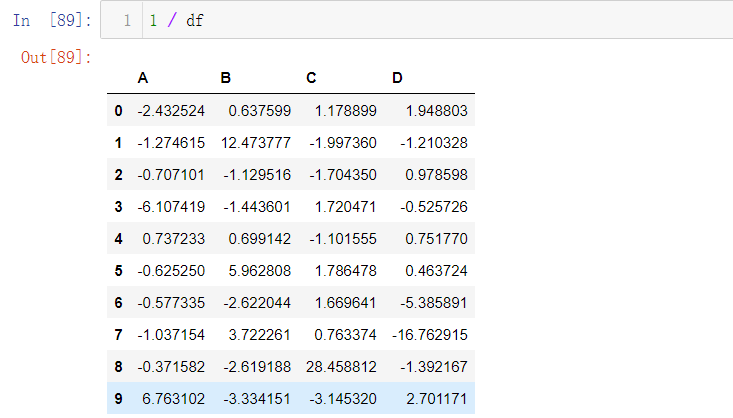Click the code cell input containing '1 / df'

[417, 20]
